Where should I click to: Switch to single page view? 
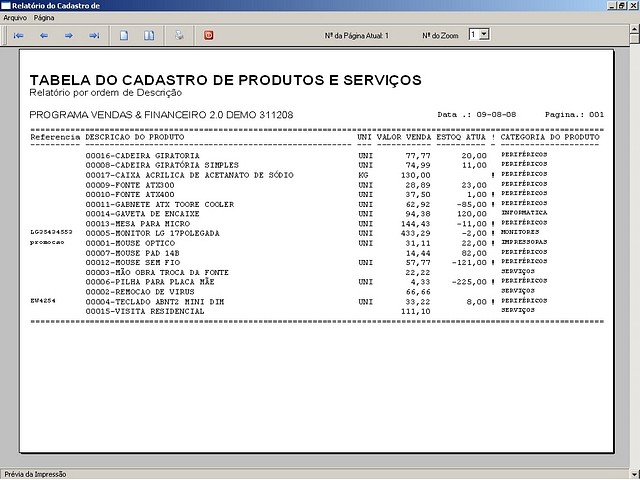[x=124, y=35]
